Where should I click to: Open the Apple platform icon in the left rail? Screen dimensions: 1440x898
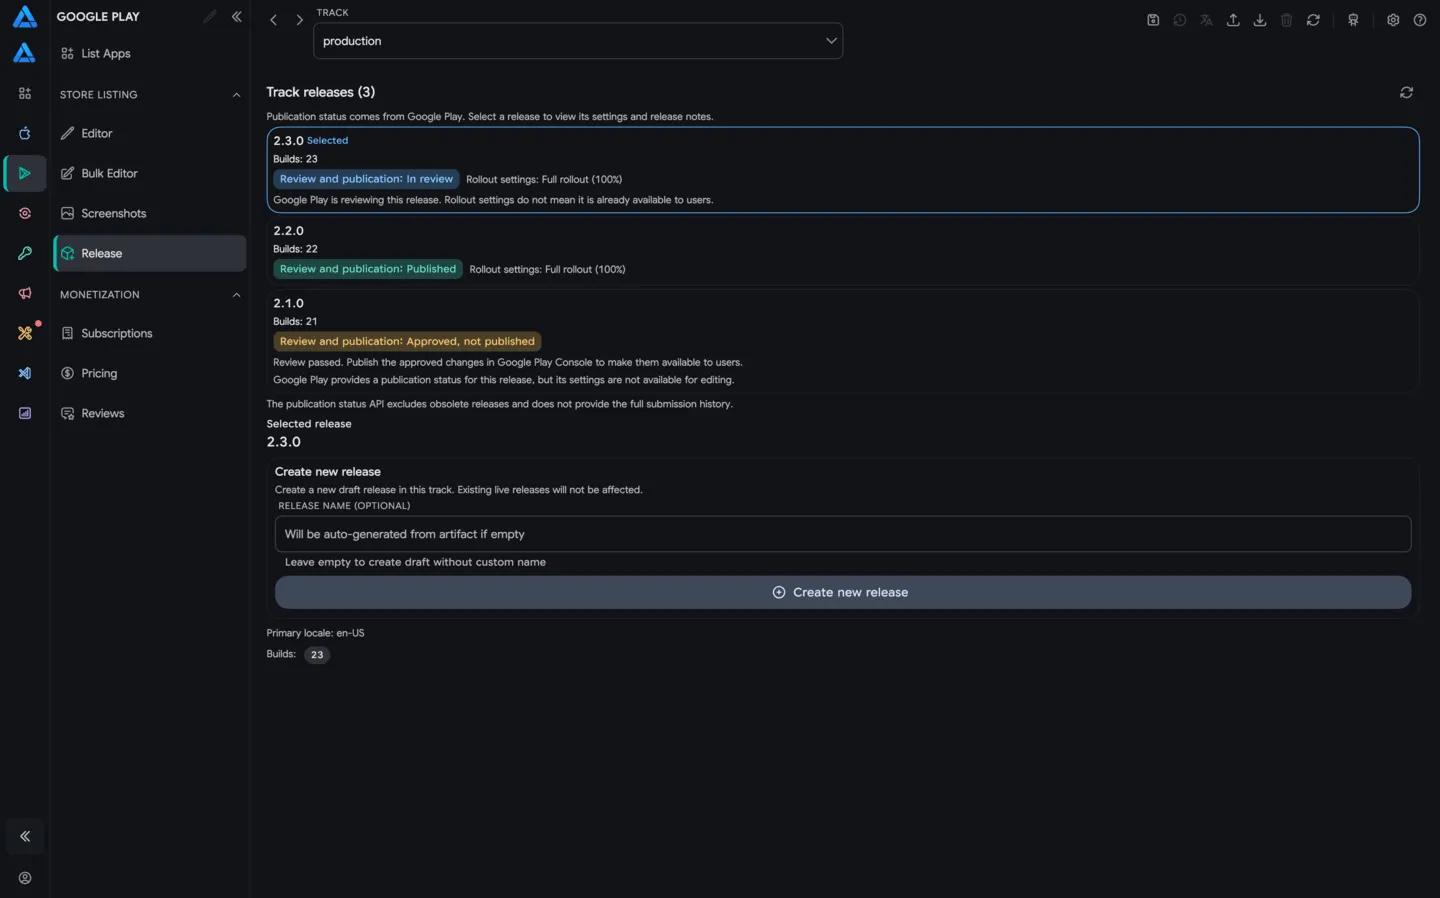[x=25, y=133]
